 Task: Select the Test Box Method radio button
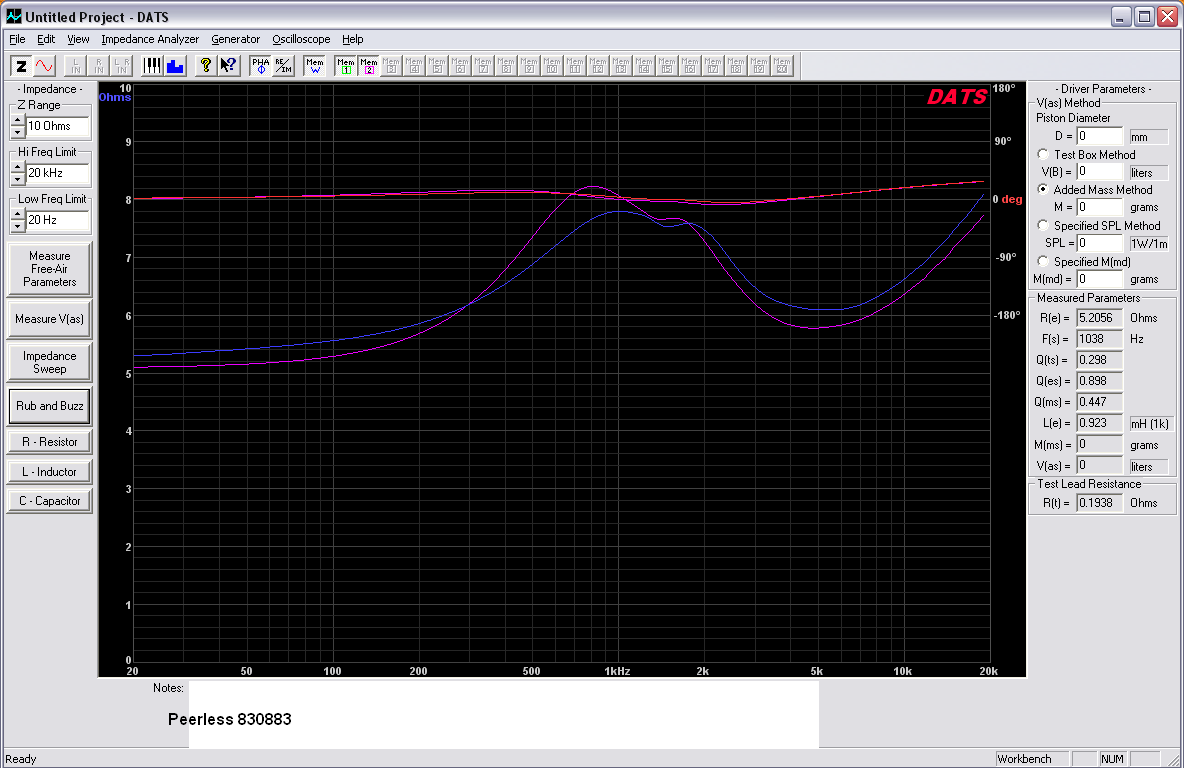coord(1043,154)
